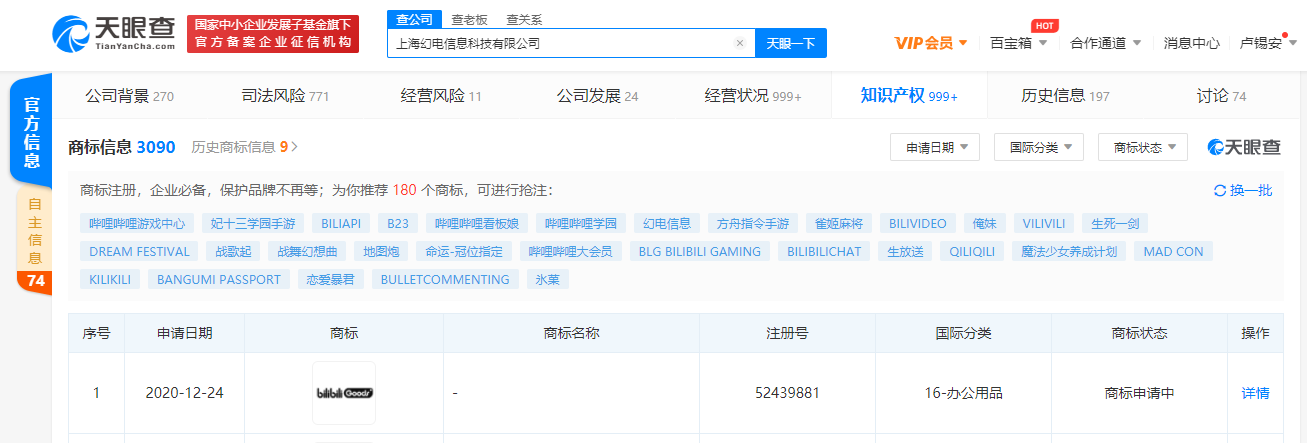1307x443 pixels.
Task: Click the 天眼查 logo beside filters
Action: tap(1244, 147)
